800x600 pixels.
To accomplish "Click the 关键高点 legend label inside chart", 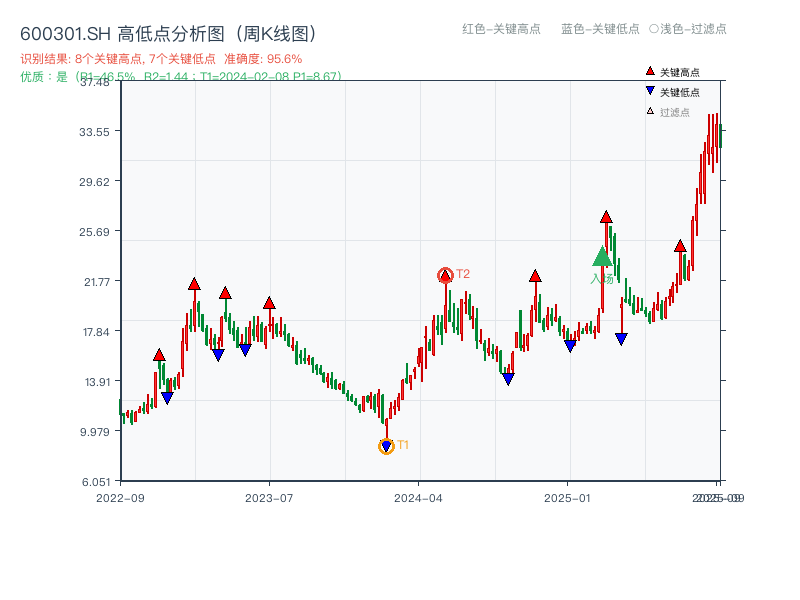I will (680, 72).
